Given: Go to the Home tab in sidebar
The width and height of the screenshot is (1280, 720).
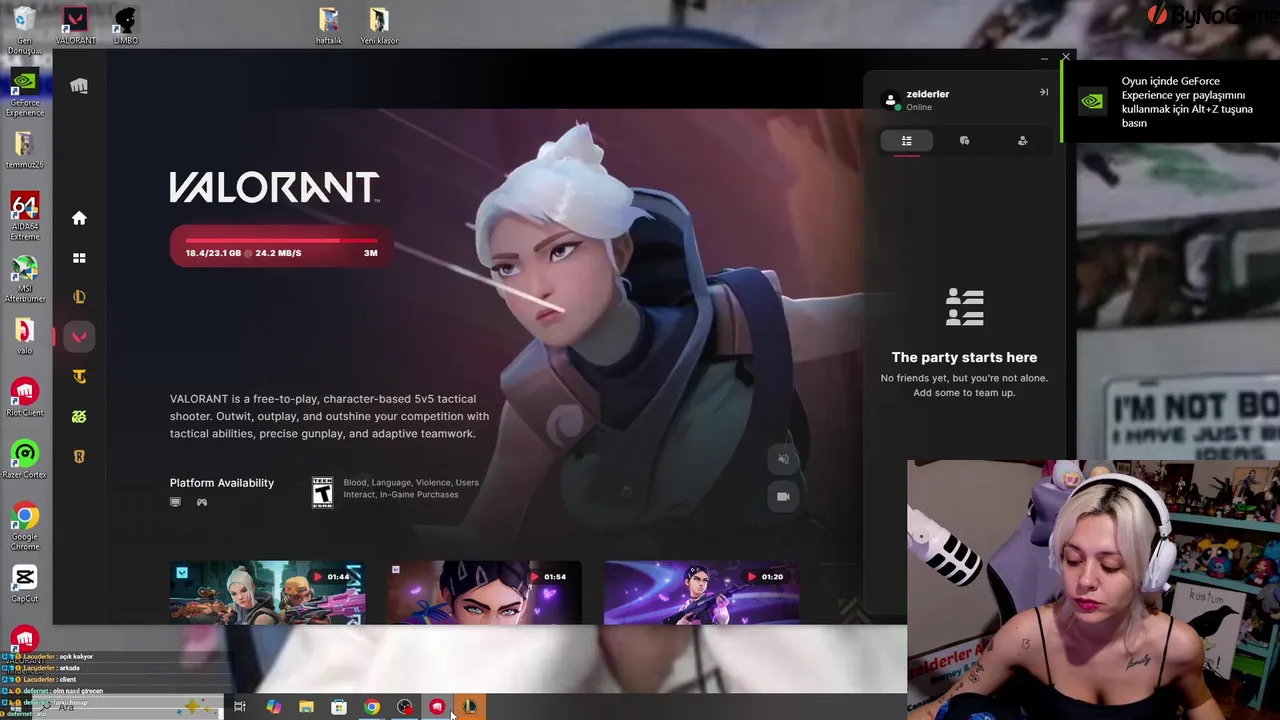Looking at the screenshot, I should click(x=79, y=218).
